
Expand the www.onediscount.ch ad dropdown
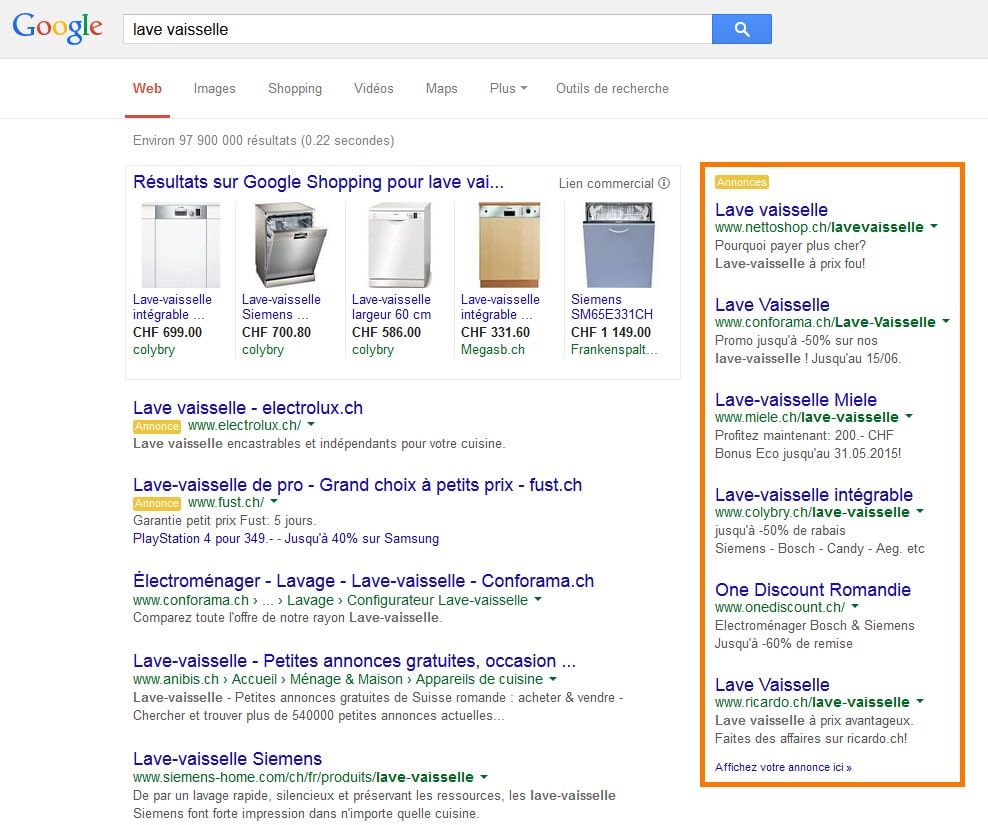[x=855, y=606]
